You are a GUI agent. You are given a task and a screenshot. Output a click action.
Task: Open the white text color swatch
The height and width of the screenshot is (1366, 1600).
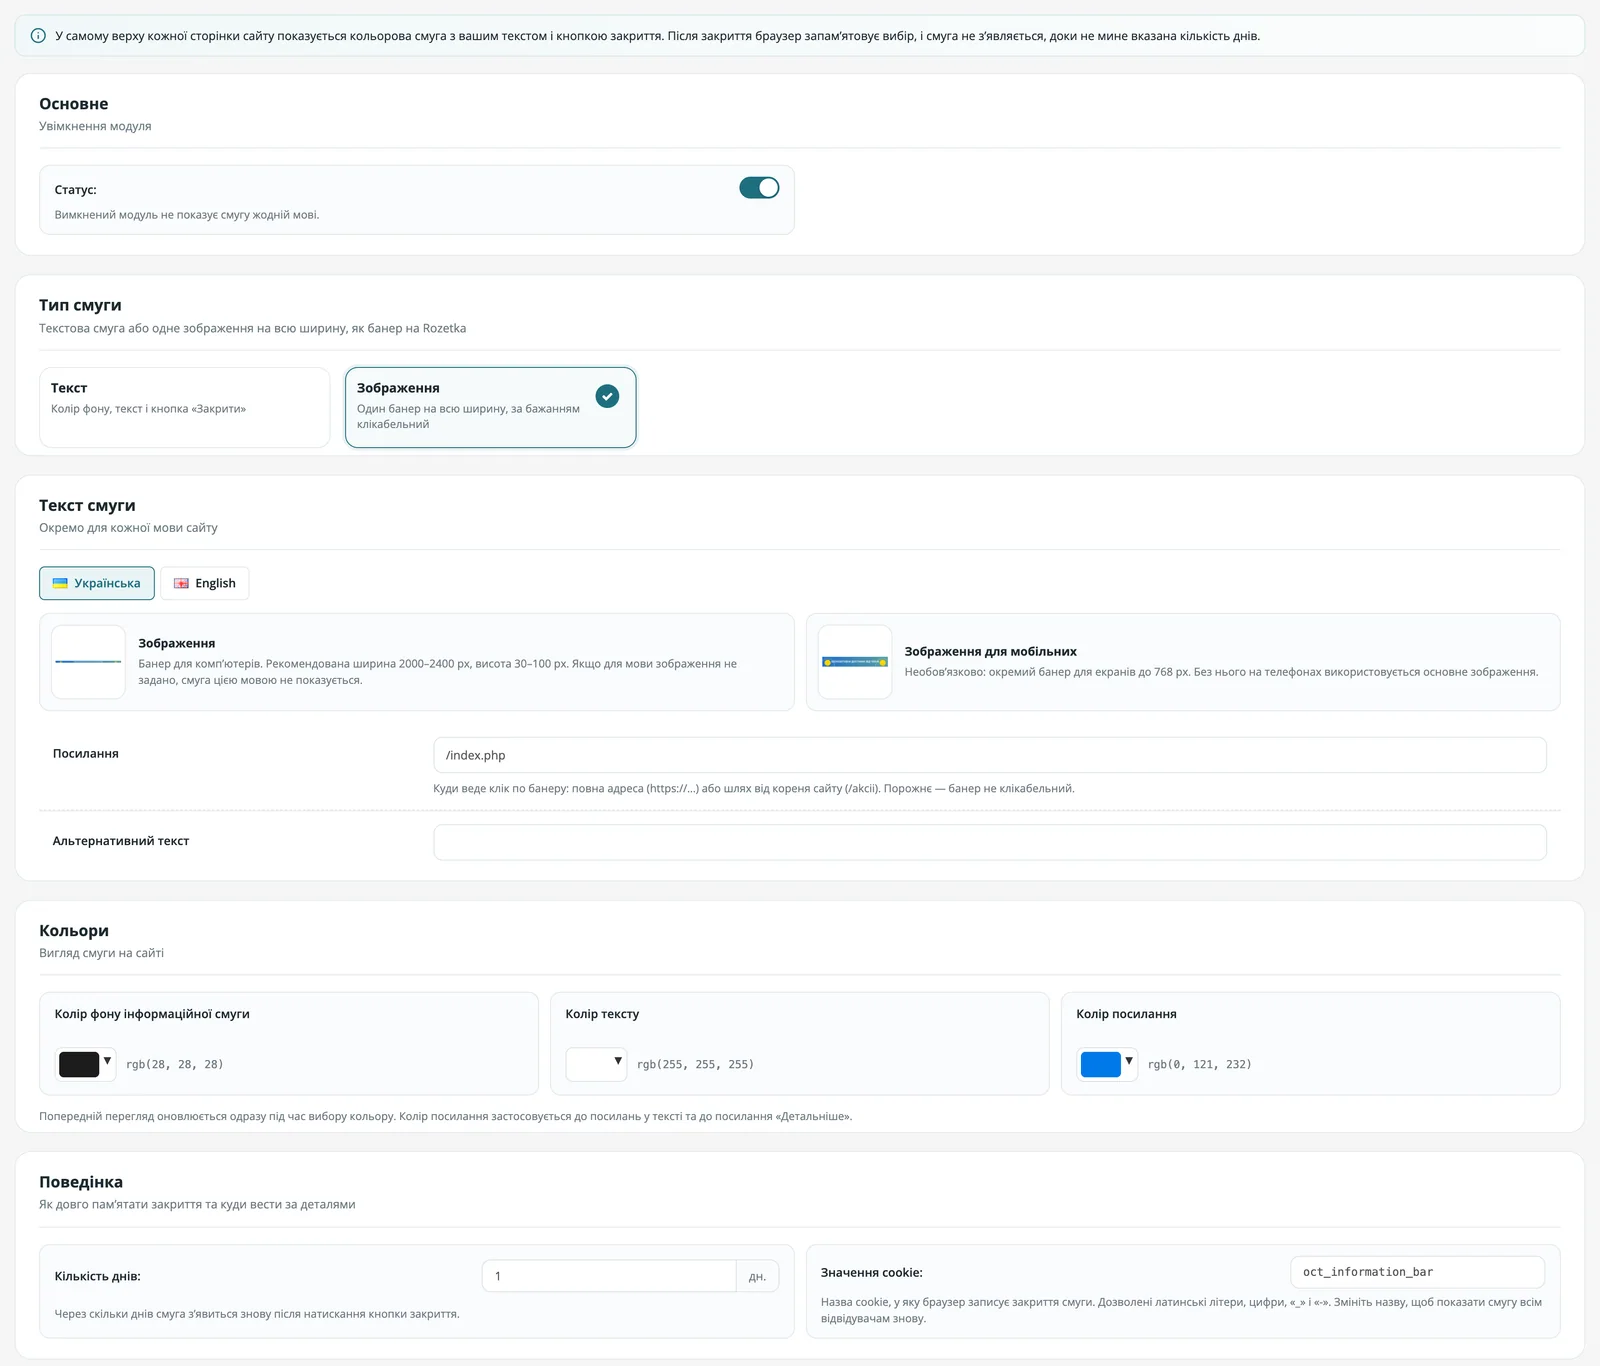click(590, 1064)
